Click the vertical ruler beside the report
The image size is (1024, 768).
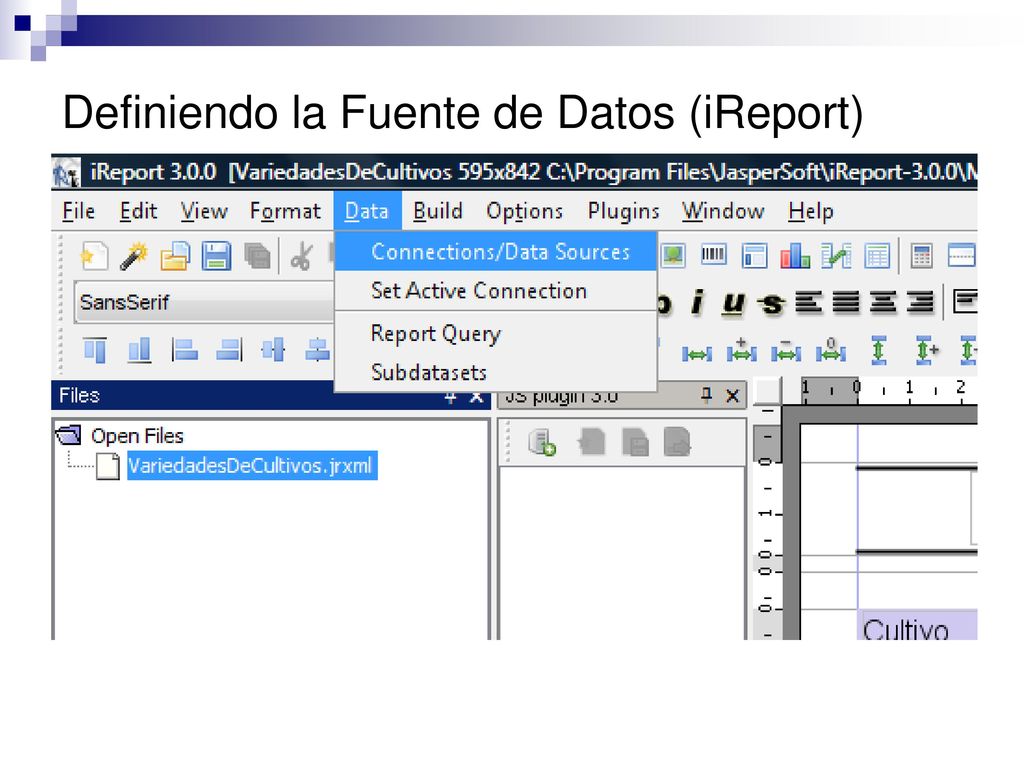[767, 522]
